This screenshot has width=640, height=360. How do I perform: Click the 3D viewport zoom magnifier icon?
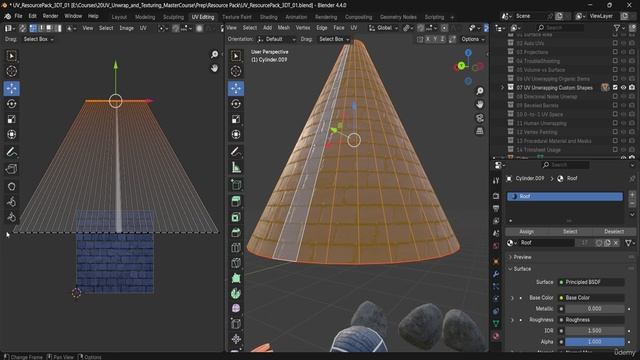tap(480, 91)
